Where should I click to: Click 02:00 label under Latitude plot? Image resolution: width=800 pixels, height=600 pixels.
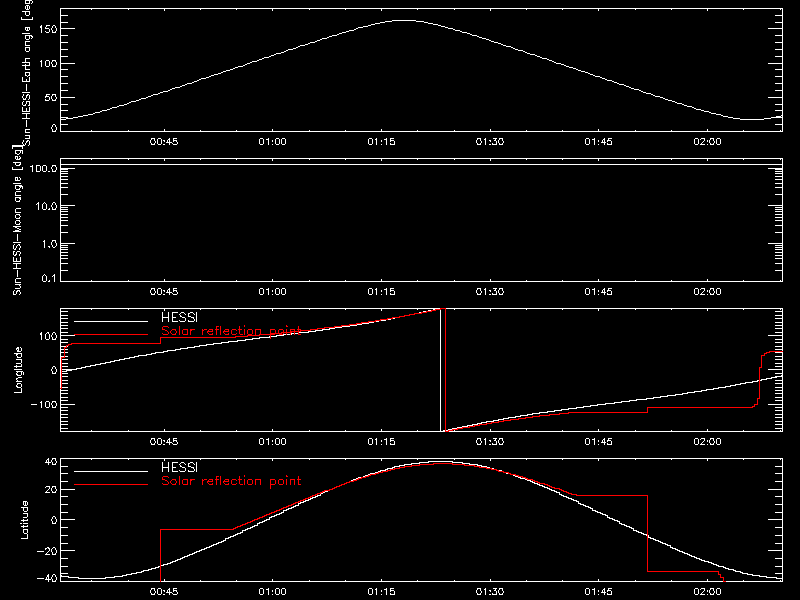pyautogui.click(x=707, y=592)
